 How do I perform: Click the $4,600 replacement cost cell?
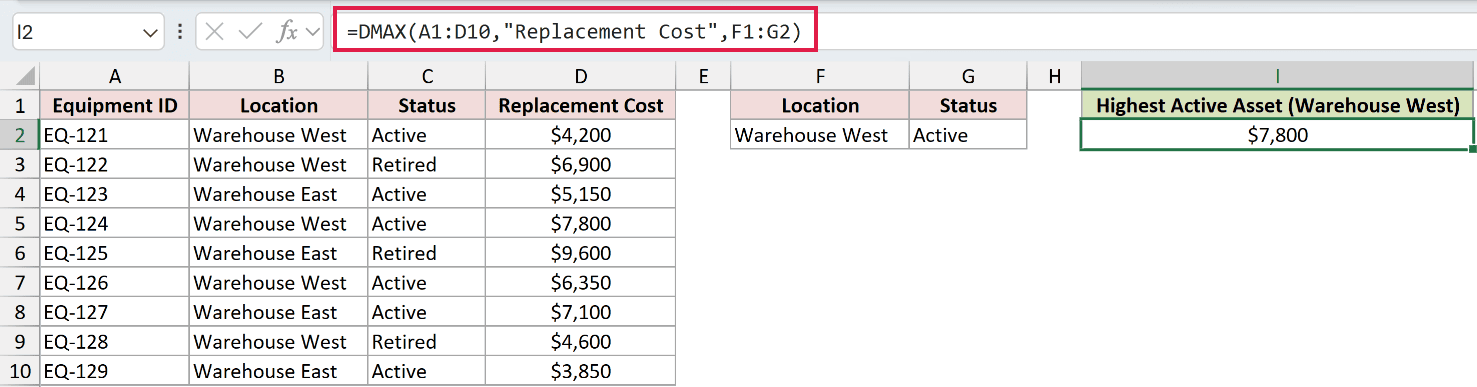coord(581,342)
